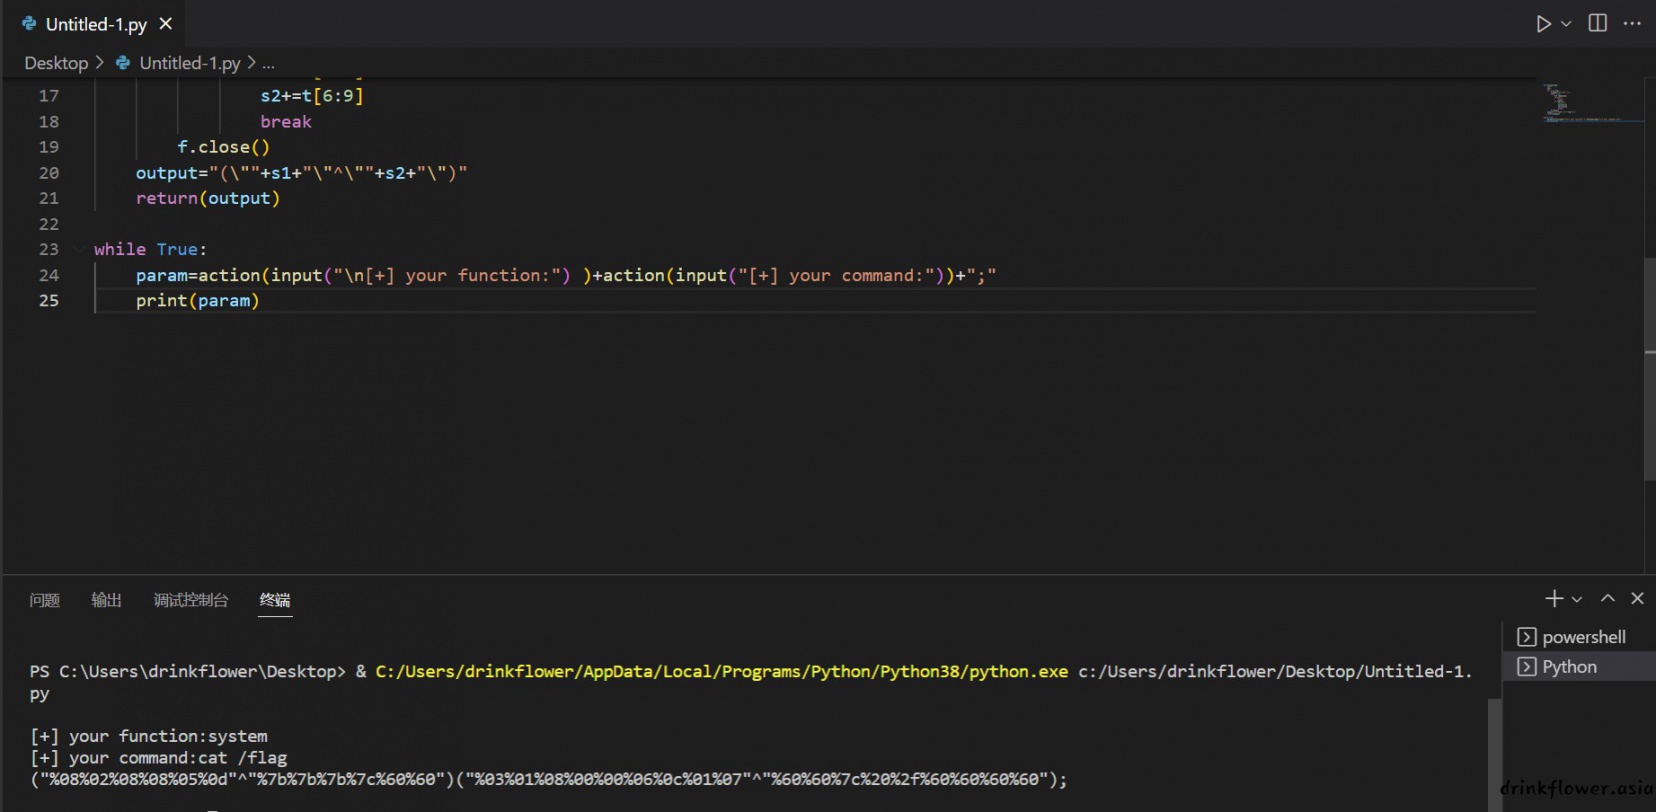Close the Untitled-1.py editor tab
Image resolution: width=1656 pixels, height=812 pixels.
166,23
